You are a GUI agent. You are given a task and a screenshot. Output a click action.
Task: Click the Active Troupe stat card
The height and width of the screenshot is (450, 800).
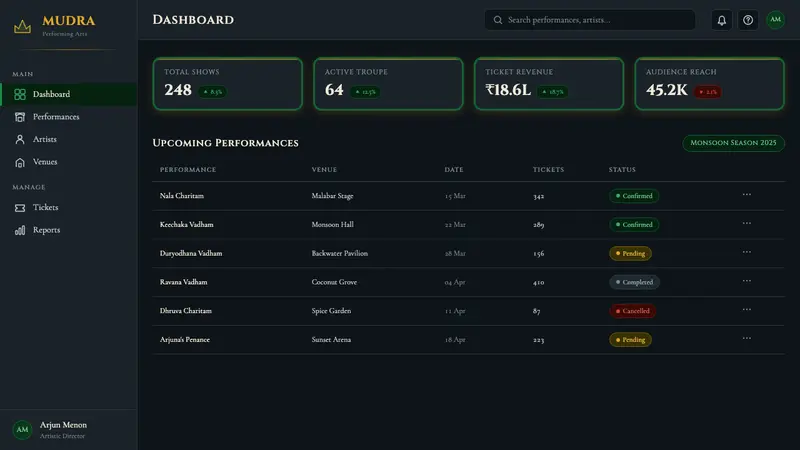[x=388, y=84]
